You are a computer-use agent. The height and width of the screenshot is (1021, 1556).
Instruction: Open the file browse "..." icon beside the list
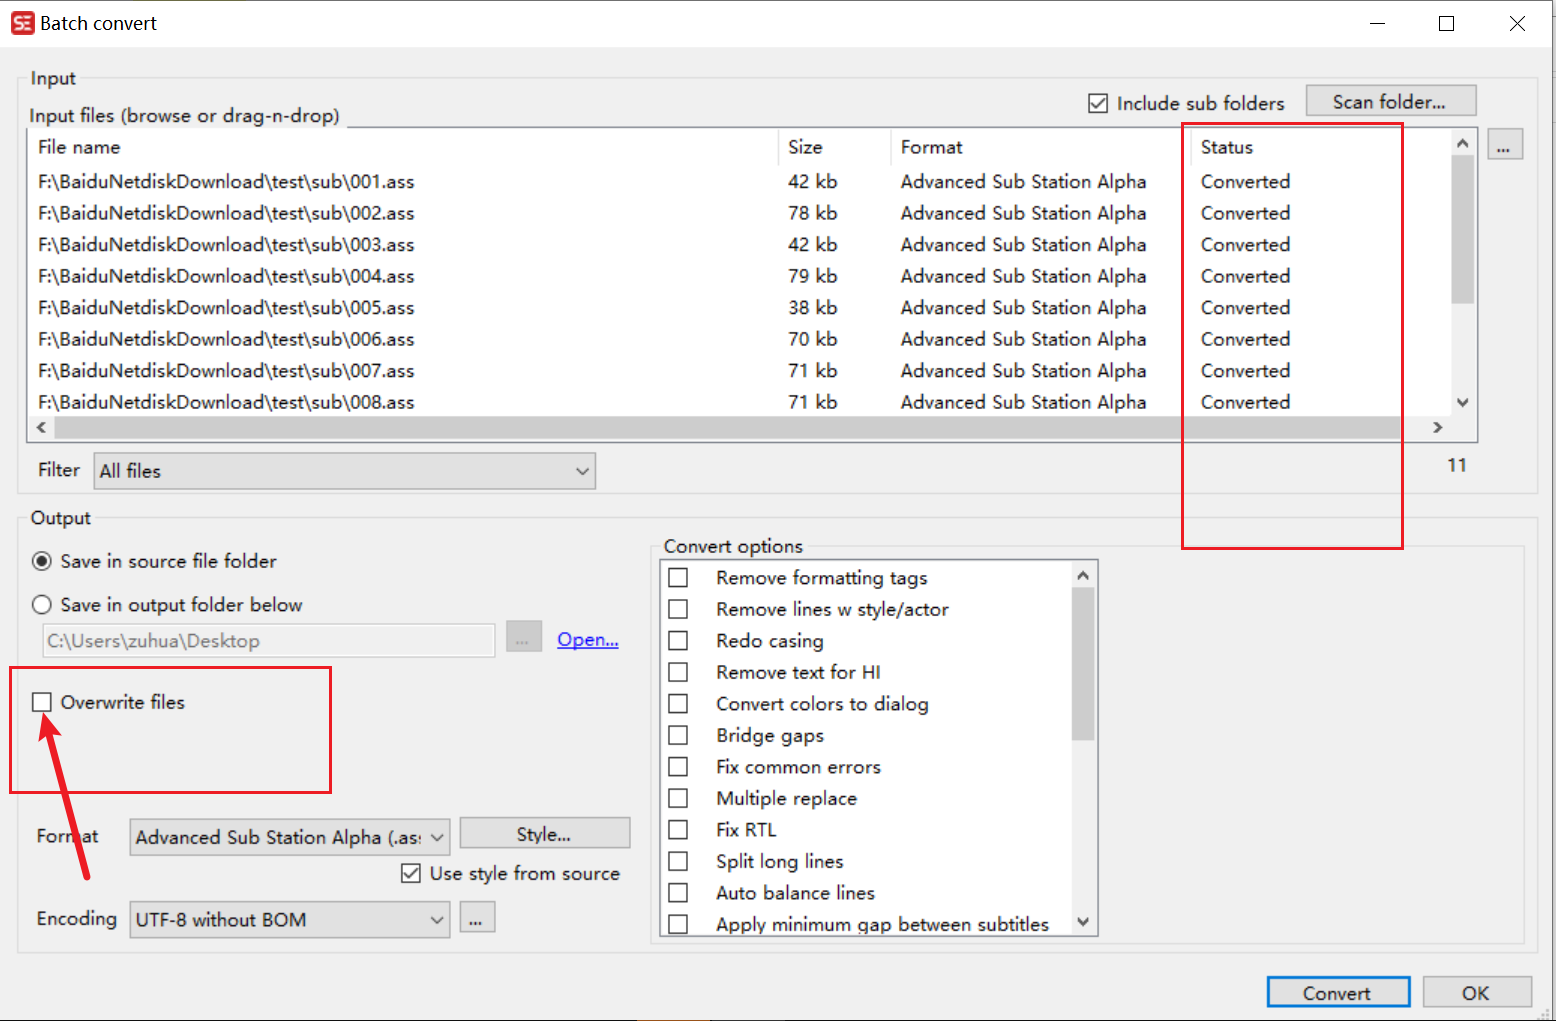[x=1504, y=144]
